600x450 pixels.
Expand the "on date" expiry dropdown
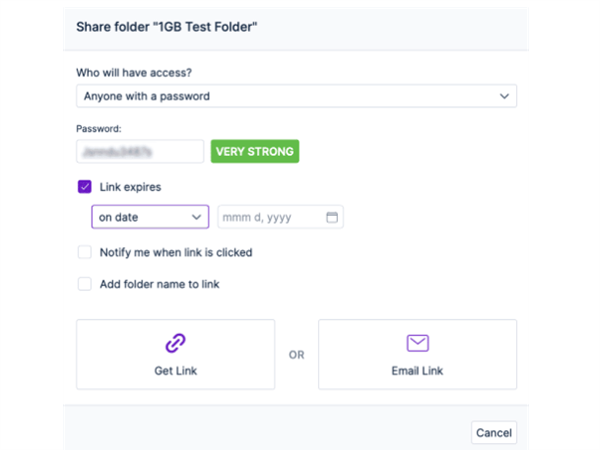[x=149, y=217]
